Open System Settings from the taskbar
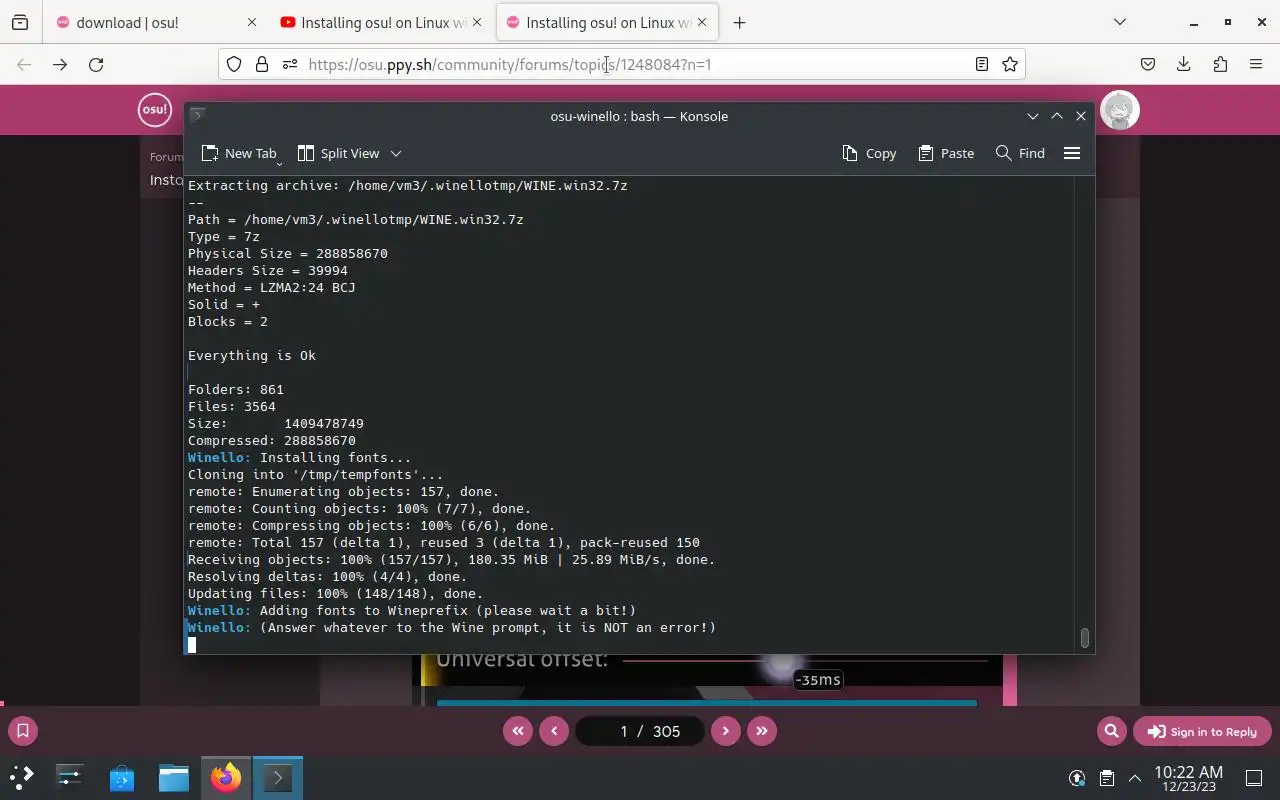Viewport: 1280px width, 800px height. click(x=70, y=777)
